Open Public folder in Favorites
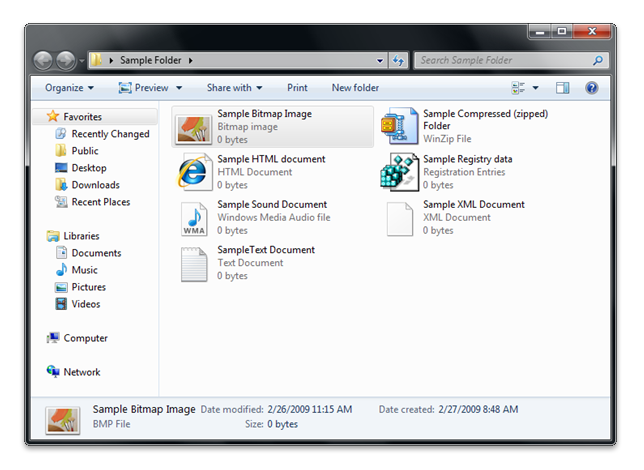This screenshot has width=644, height=470. coord(85,151)
